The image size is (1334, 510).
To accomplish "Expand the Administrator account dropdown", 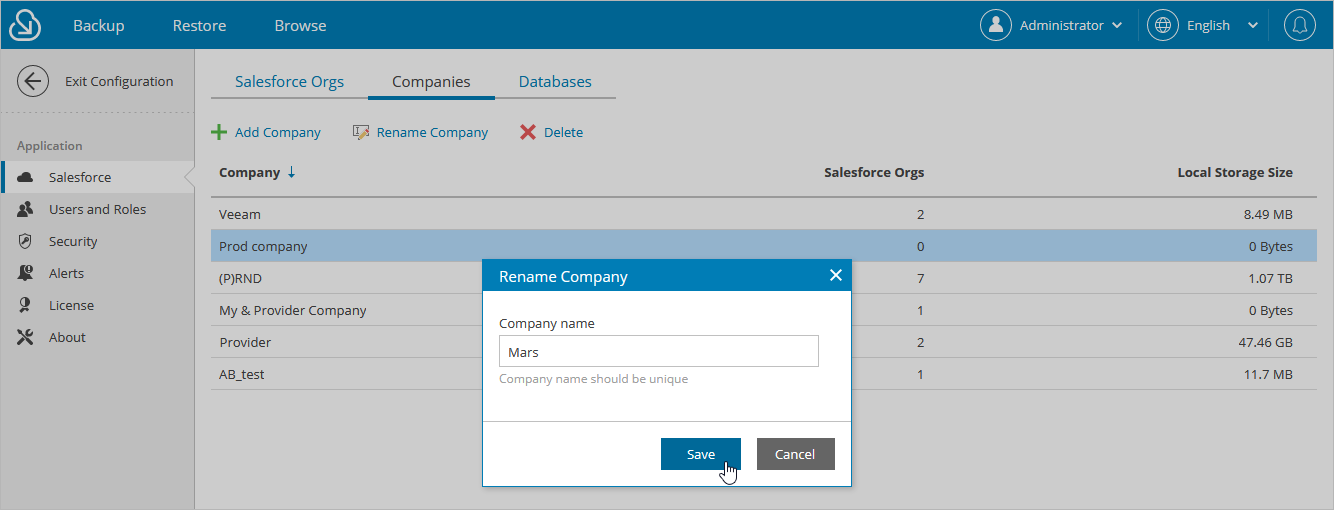I will click(x=1052, y=25).
